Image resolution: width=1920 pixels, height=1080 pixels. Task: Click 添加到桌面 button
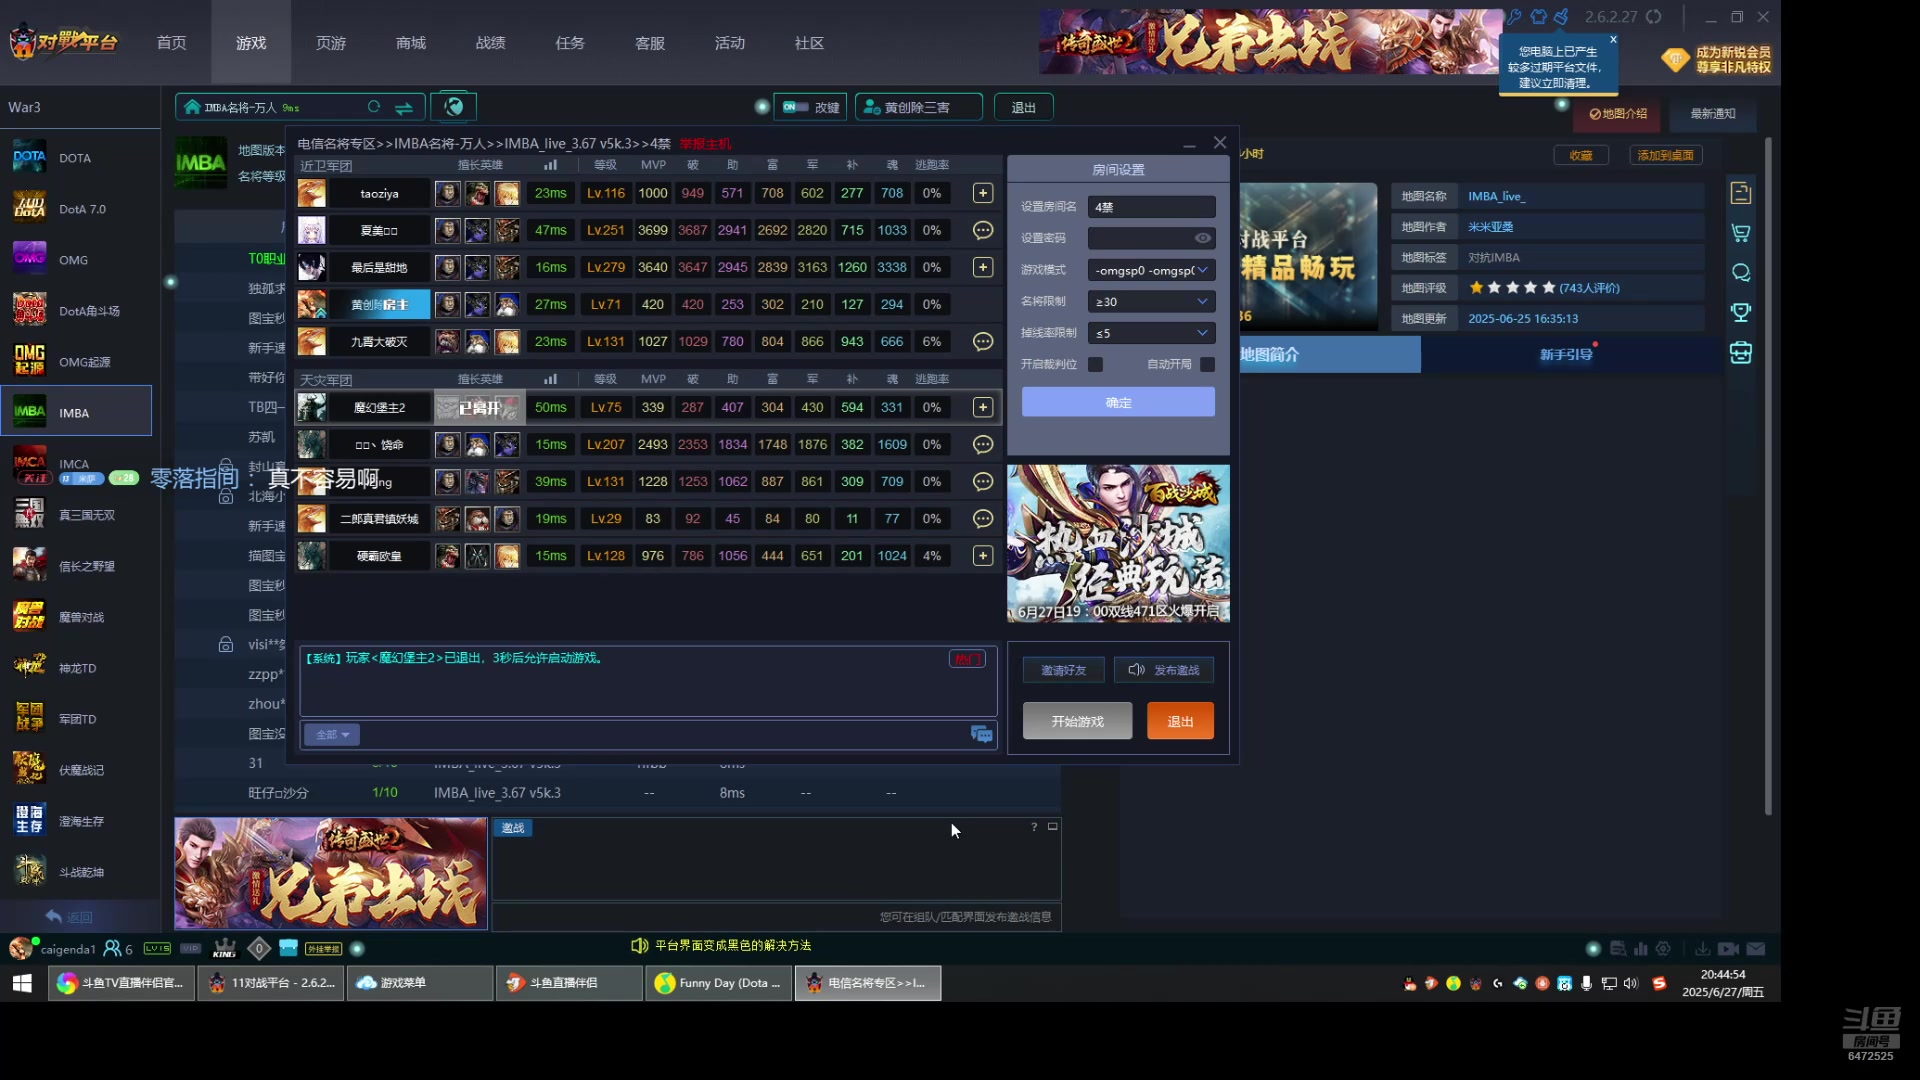[1666, 155]
